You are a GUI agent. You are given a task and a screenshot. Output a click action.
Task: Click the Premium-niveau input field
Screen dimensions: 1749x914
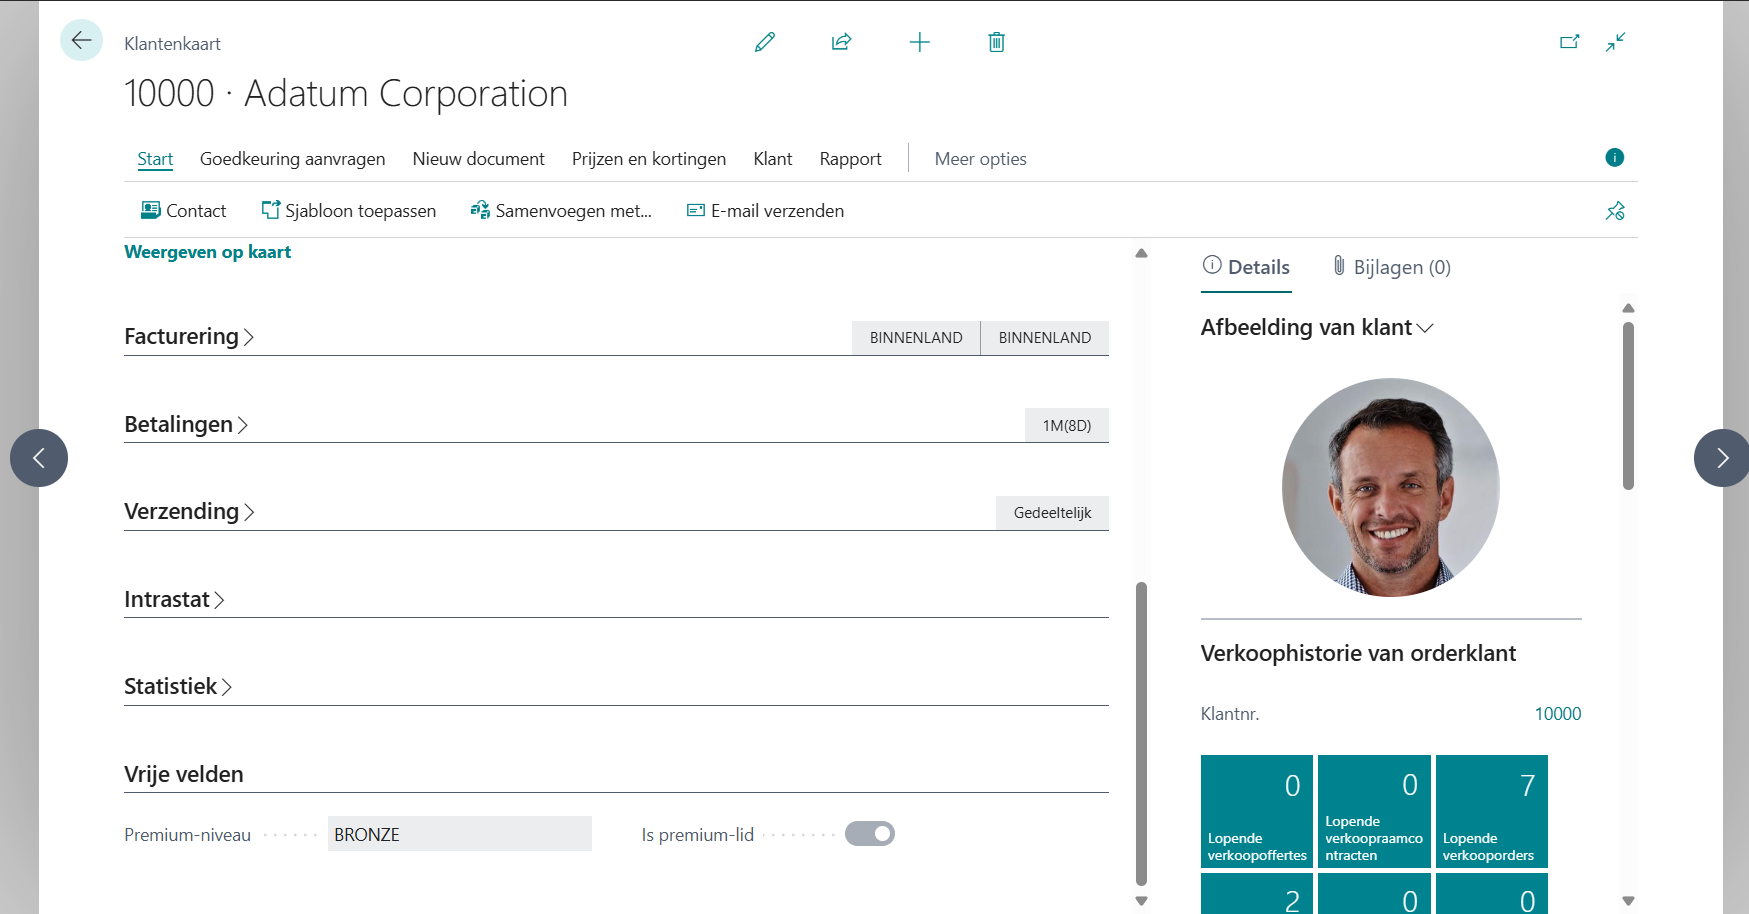pos(459,834)
